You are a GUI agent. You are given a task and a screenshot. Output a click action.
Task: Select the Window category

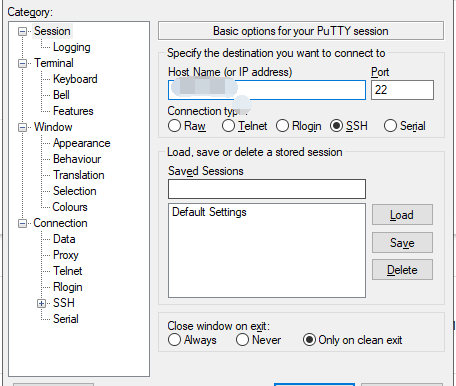[x=53, y=127]
